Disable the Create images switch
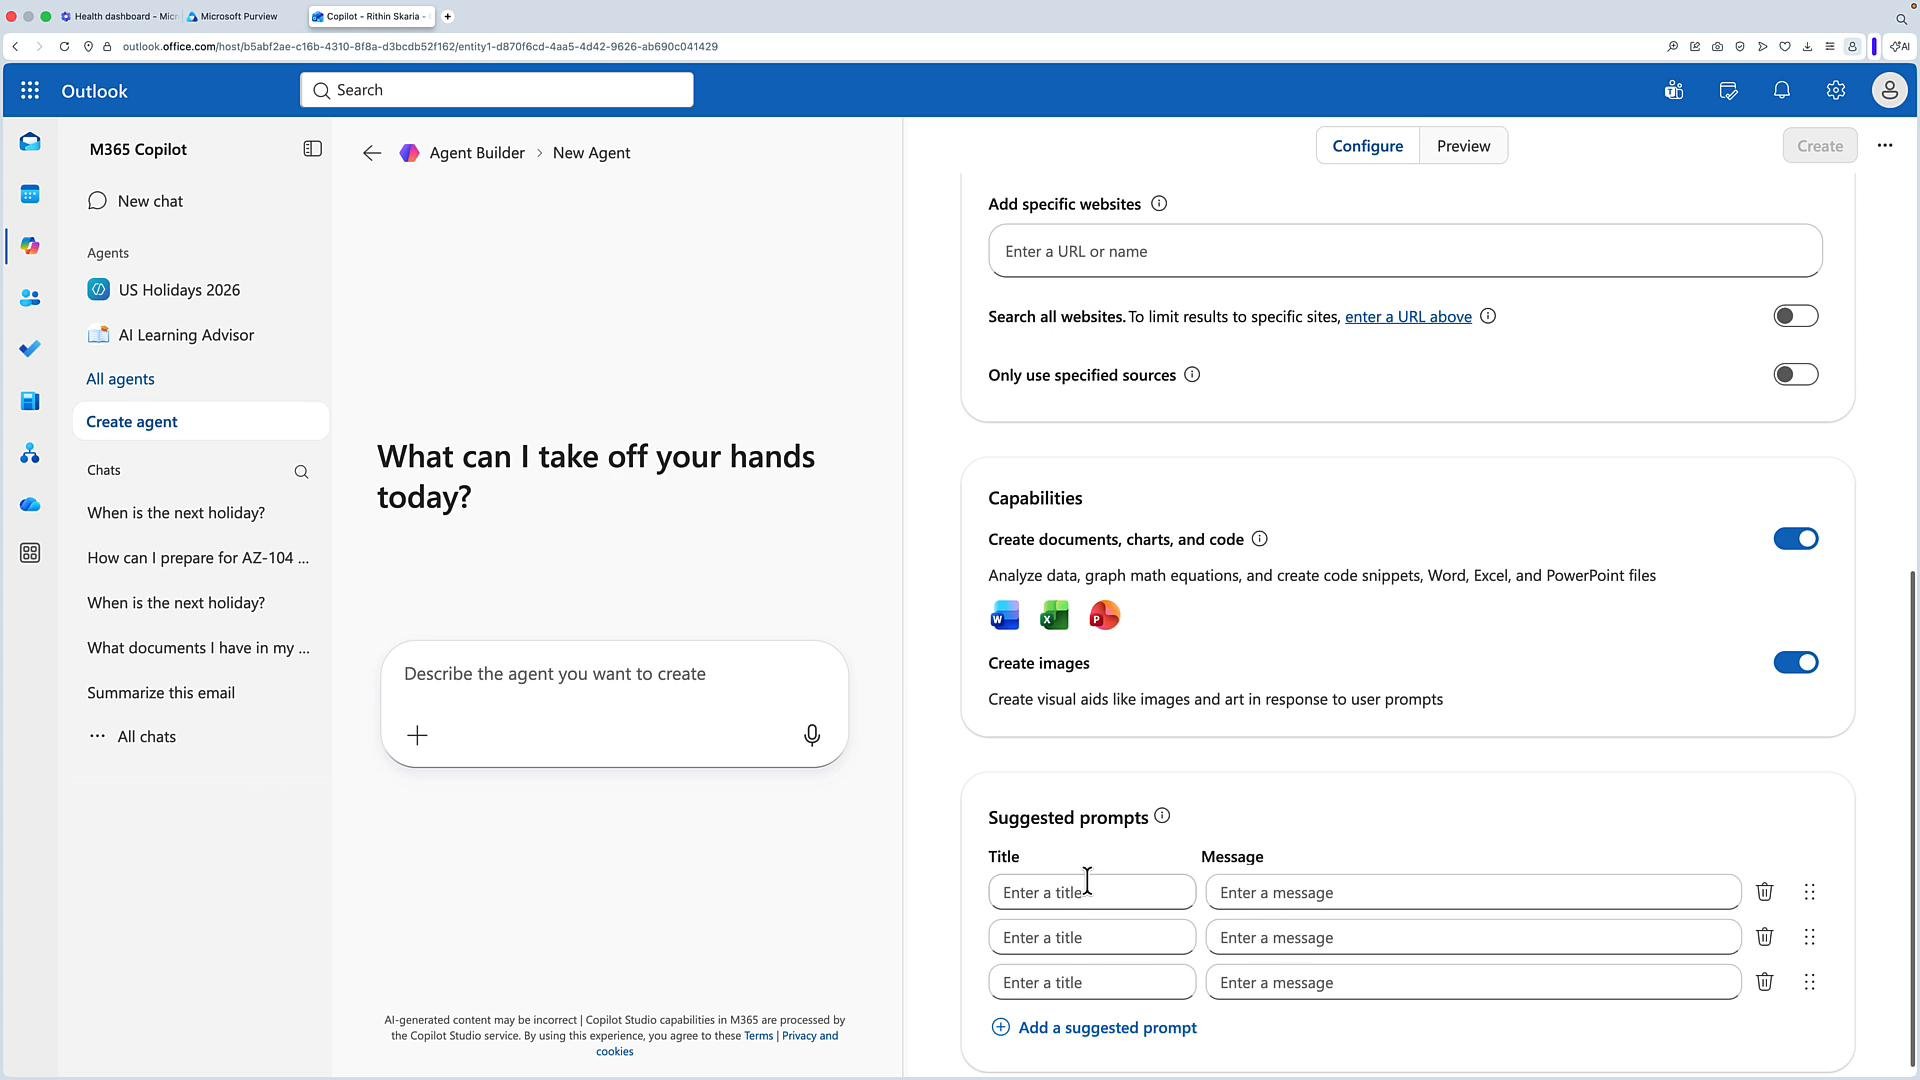The width and height of the screenshot is (1920, 1080). pos(1796,663)
